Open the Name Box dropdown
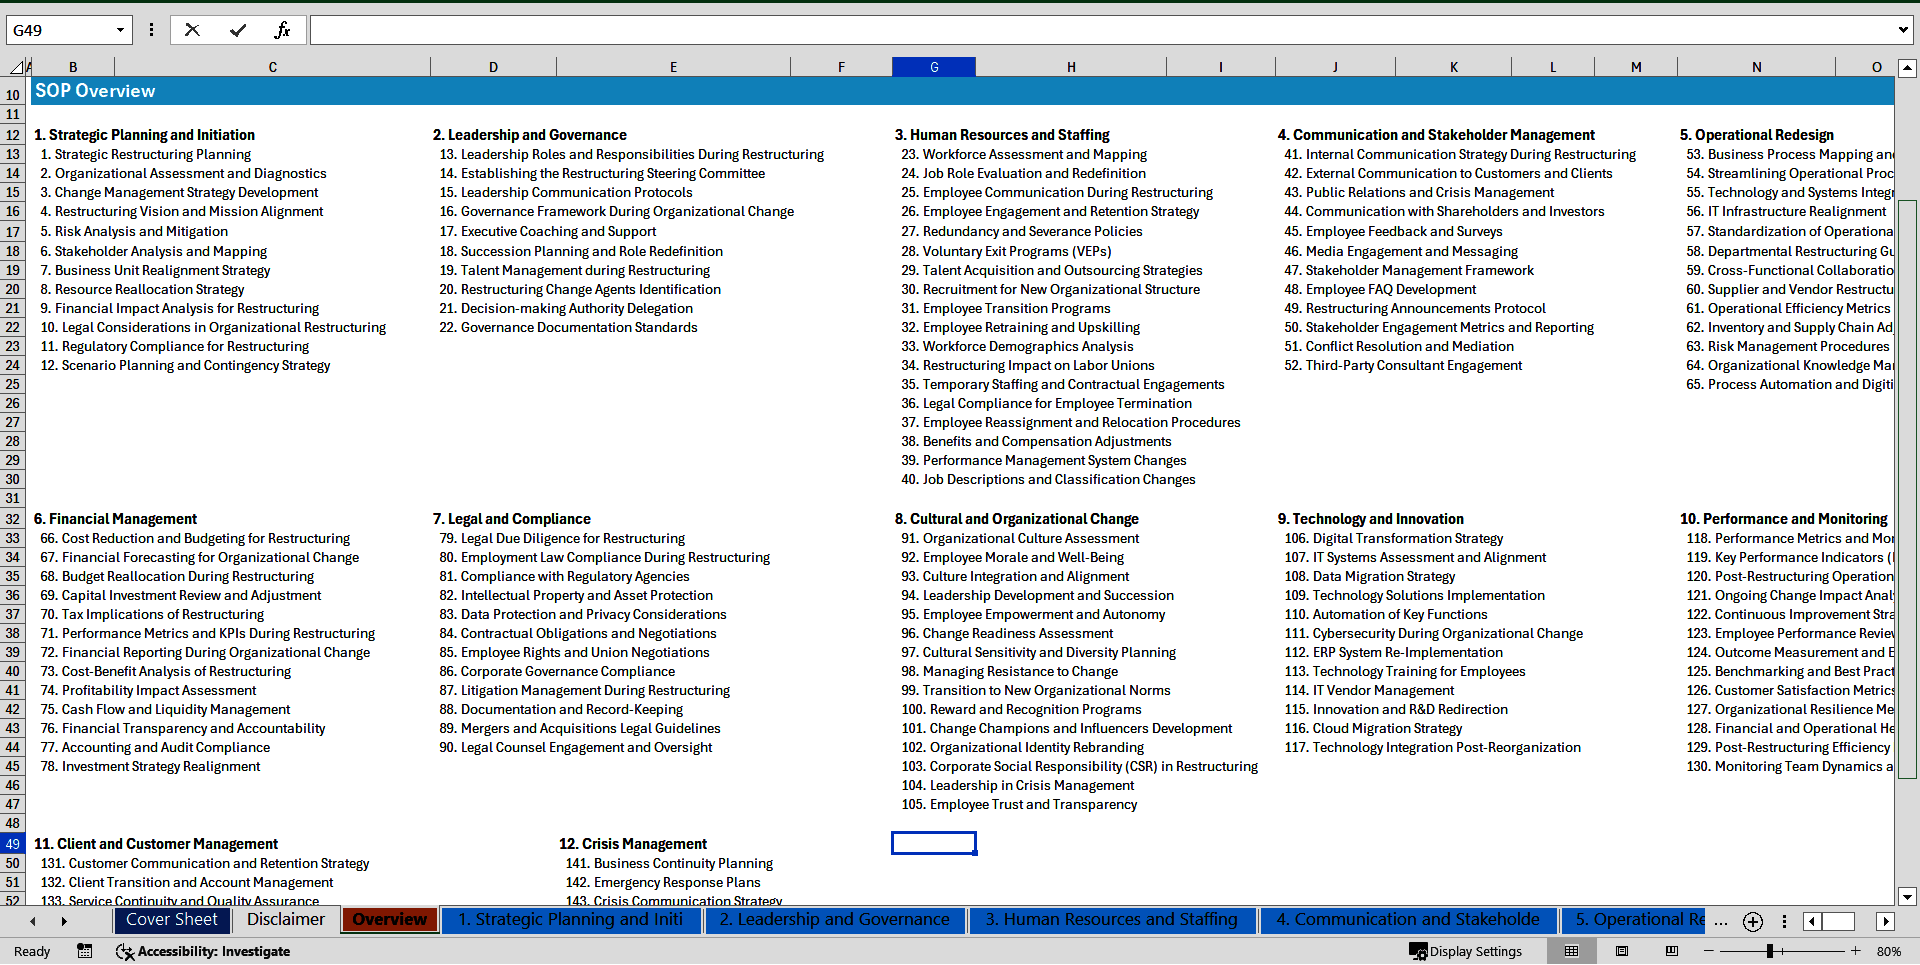1920x965 pixels. (x=120, y=30)
